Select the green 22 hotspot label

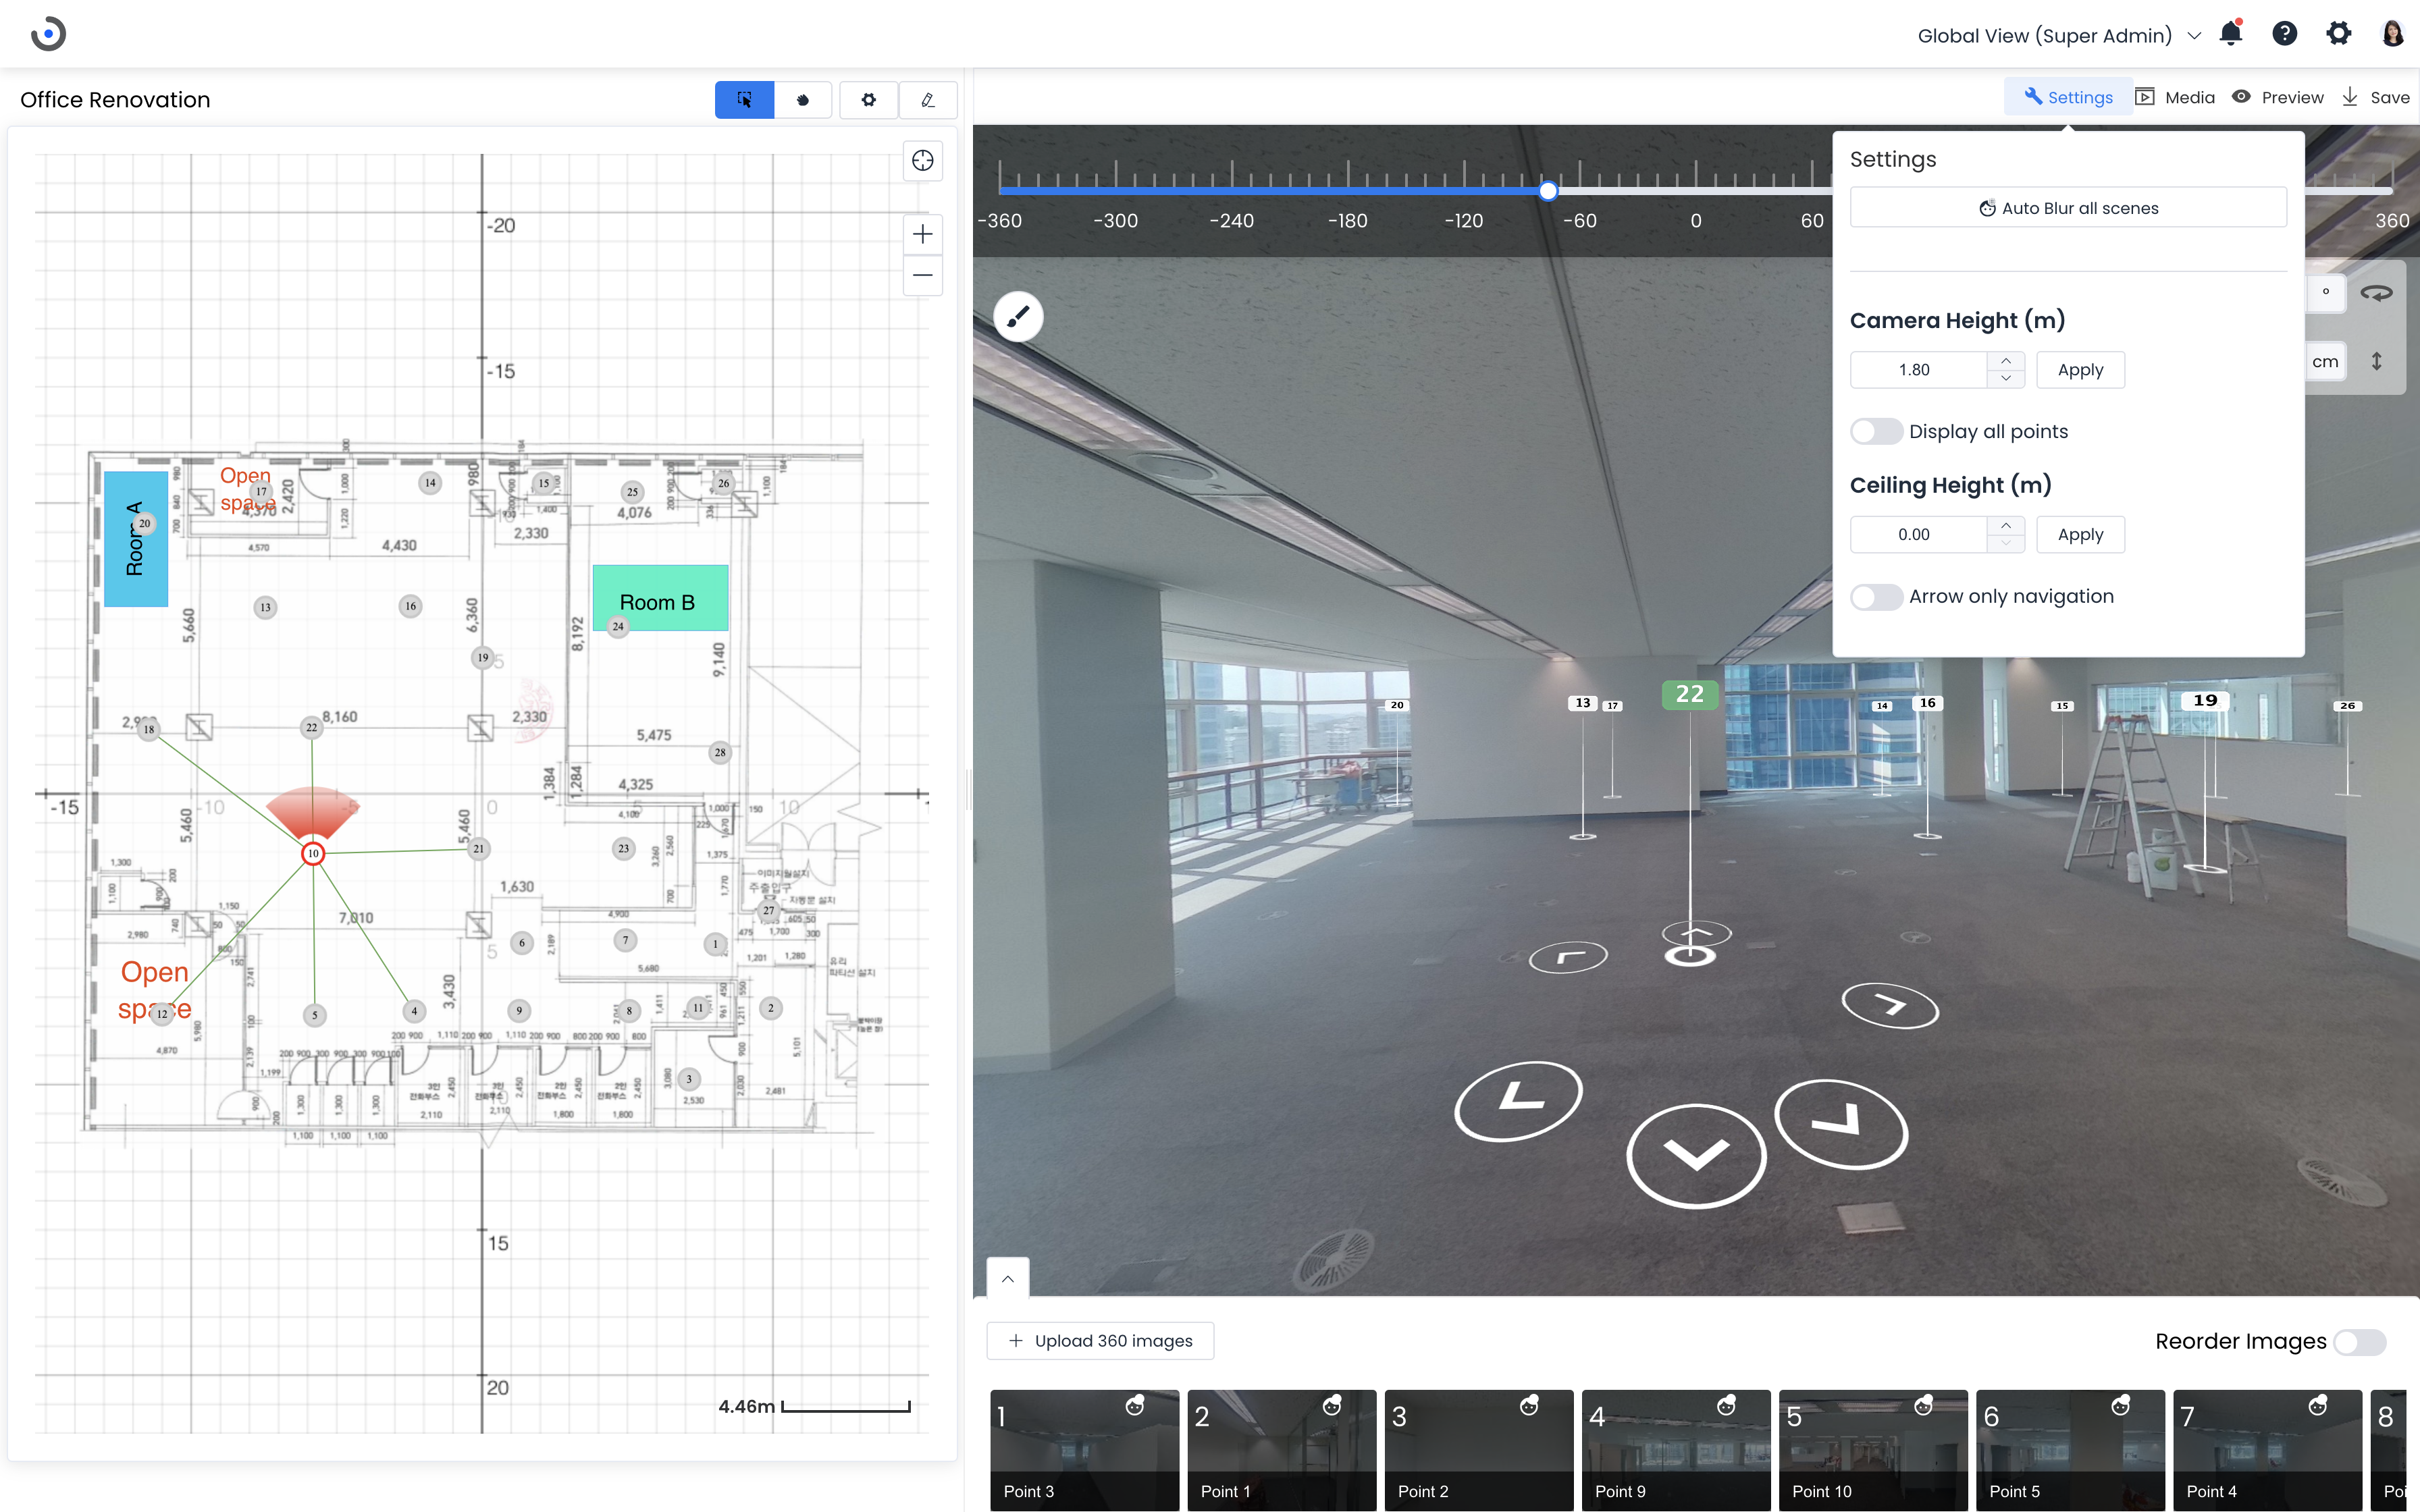click(1689, 694)
